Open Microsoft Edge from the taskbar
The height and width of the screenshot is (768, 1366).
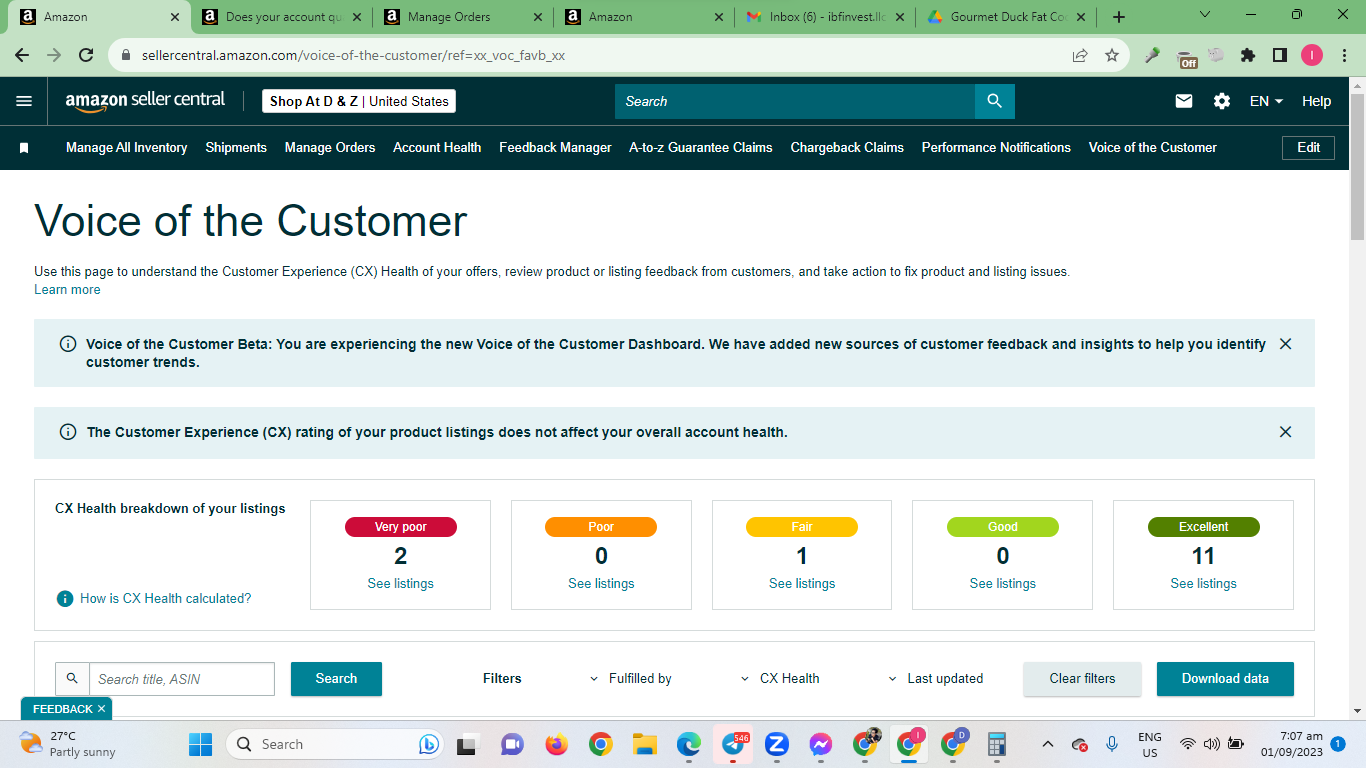(x=688, y=744)
